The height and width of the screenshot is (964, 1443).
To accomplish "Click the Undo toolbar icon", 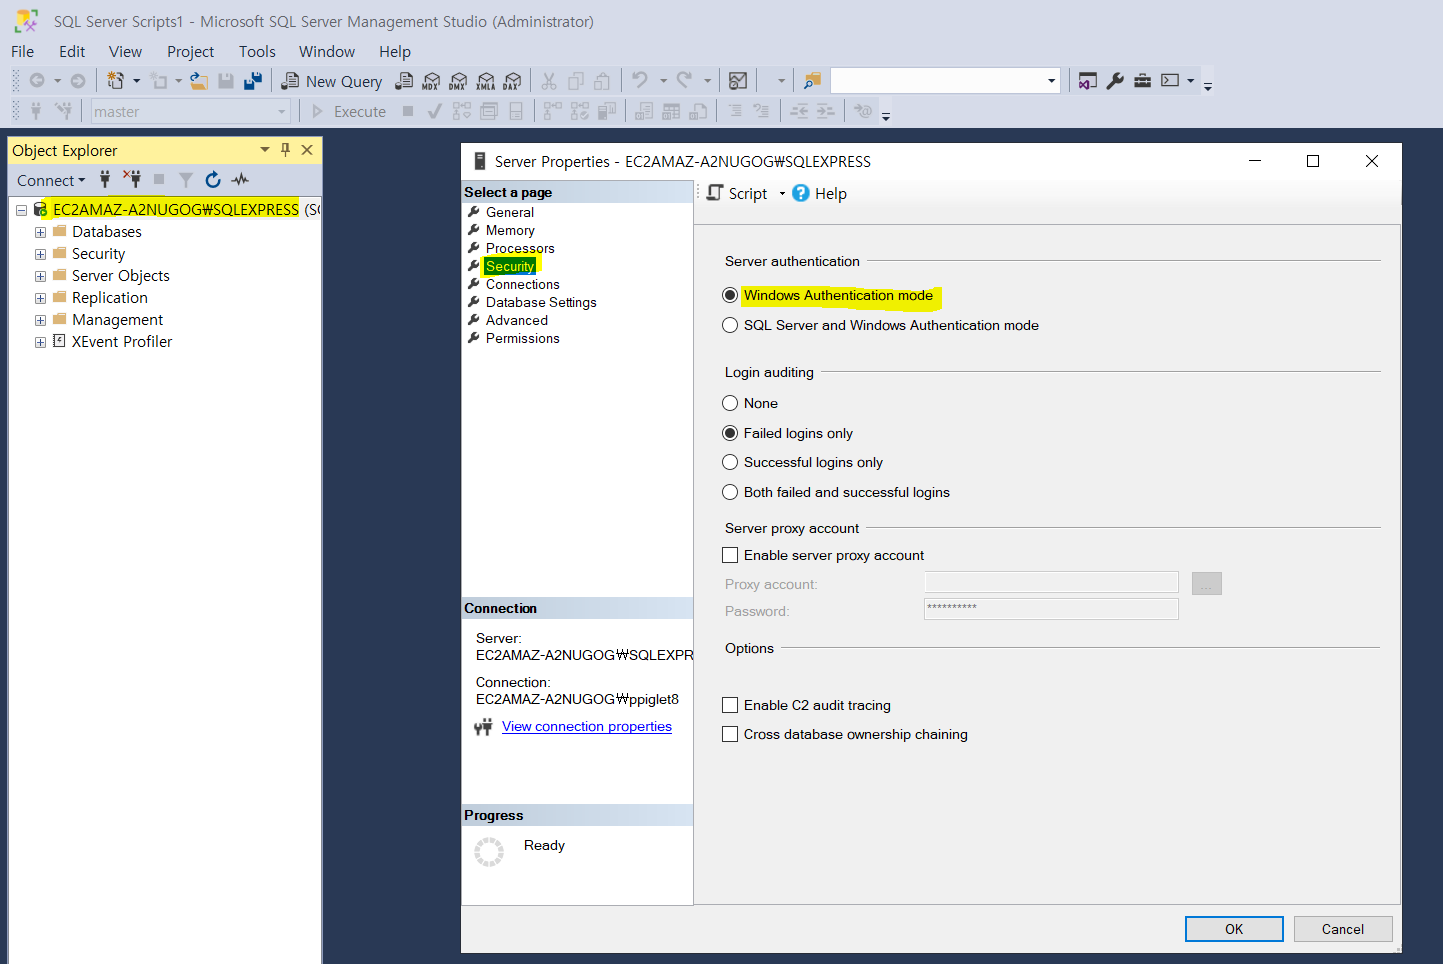I will [x=640, y=81].
